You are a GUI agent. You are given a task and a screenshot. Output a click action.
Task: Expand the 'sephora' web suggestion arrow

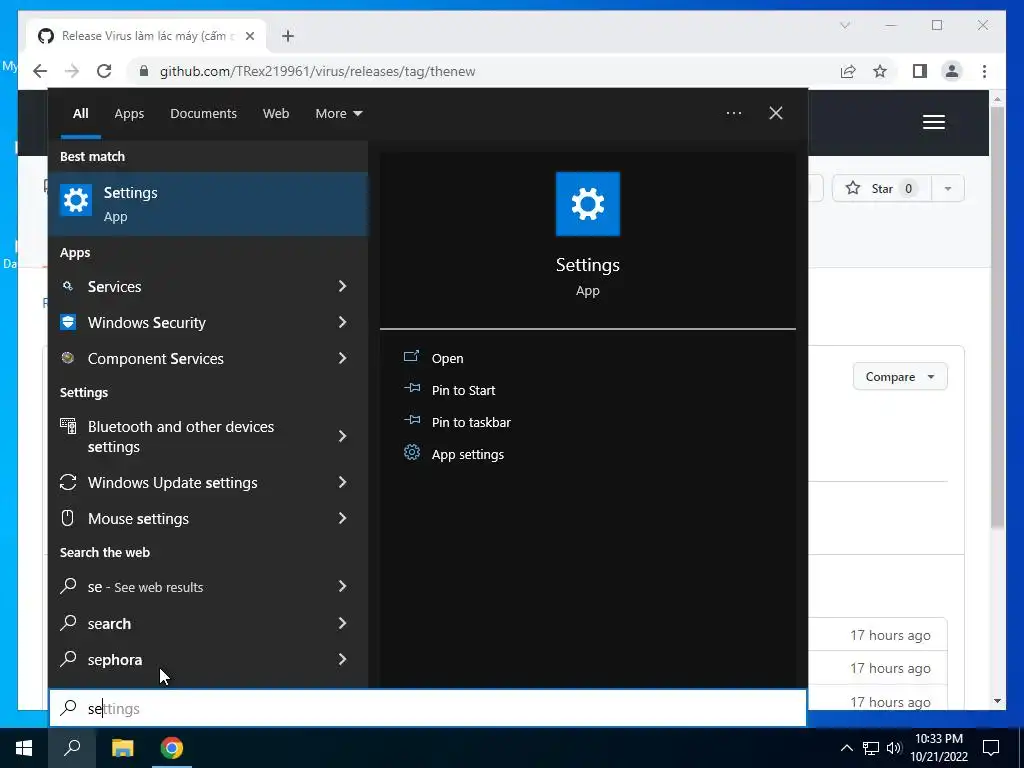tap(342, 659)
